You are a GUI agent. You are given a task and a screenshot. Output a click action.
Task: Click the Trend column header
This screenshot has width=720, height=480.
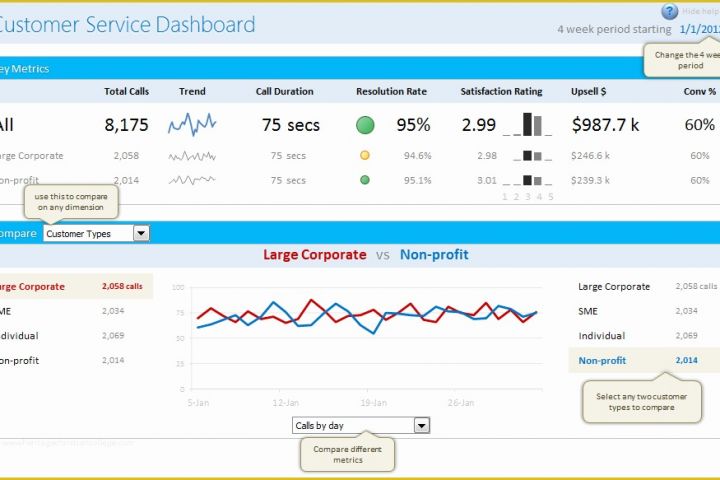(x=192, y=91)
